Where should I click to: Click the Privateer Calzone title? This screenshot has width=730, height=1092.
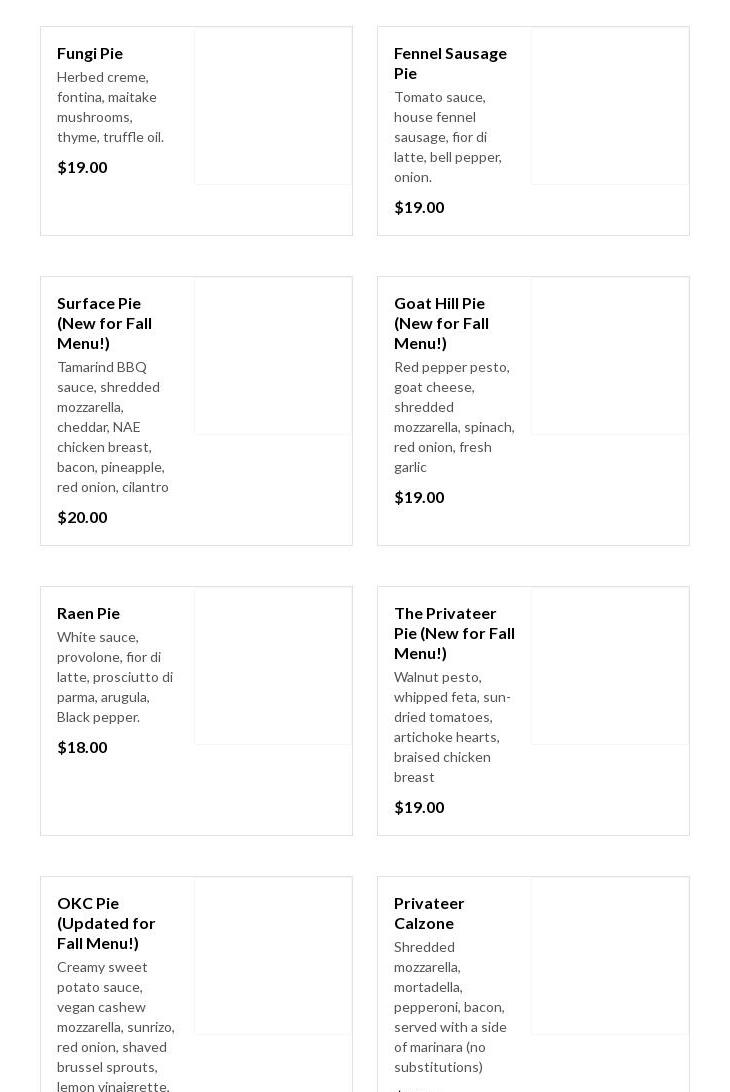click(429, 913)
